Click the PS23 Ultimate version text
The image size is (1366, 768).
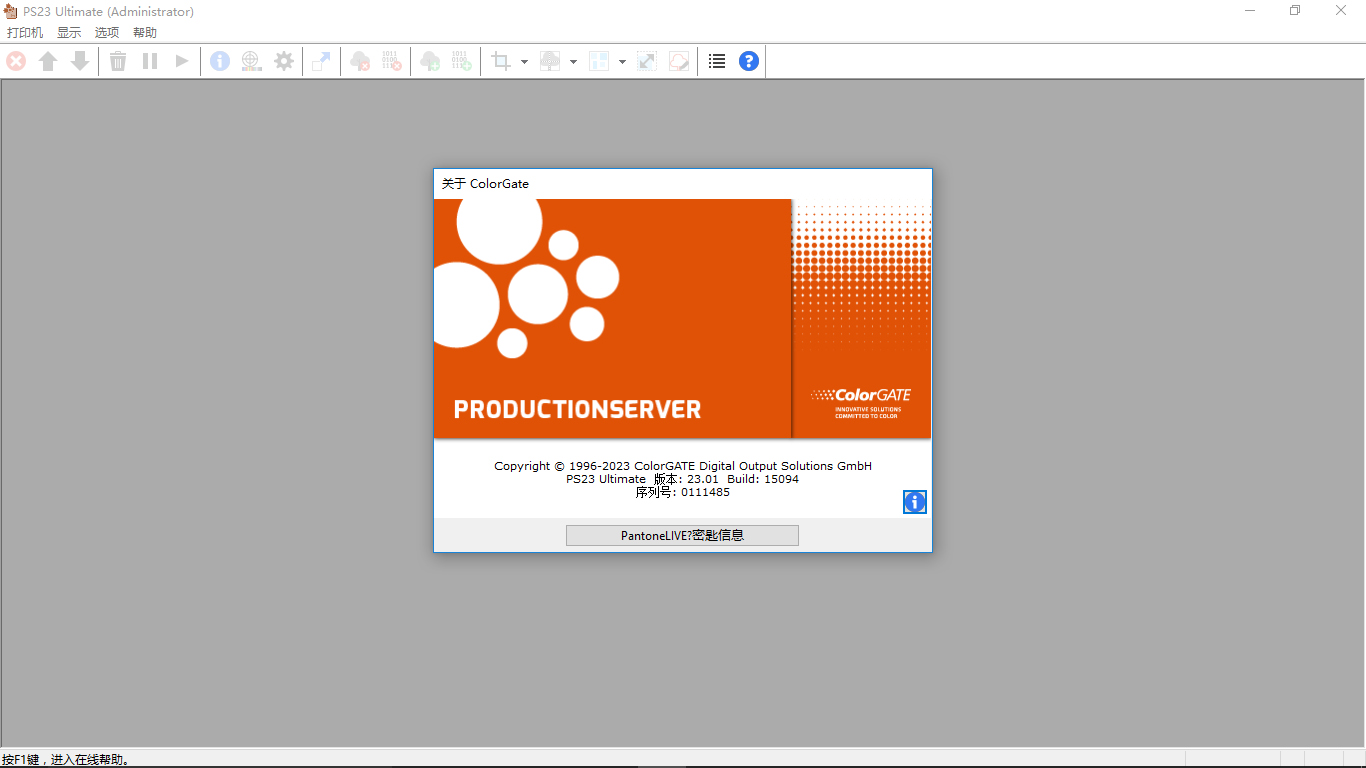[682, 479]
